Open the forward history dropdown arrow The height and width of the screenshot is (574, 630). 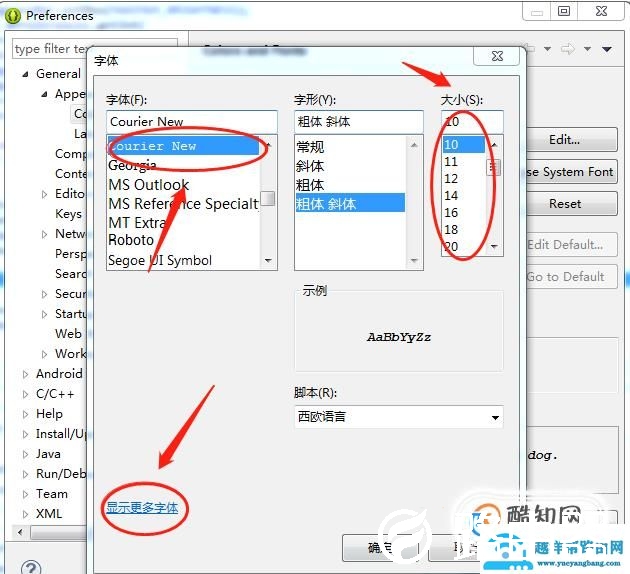point(587,49)
